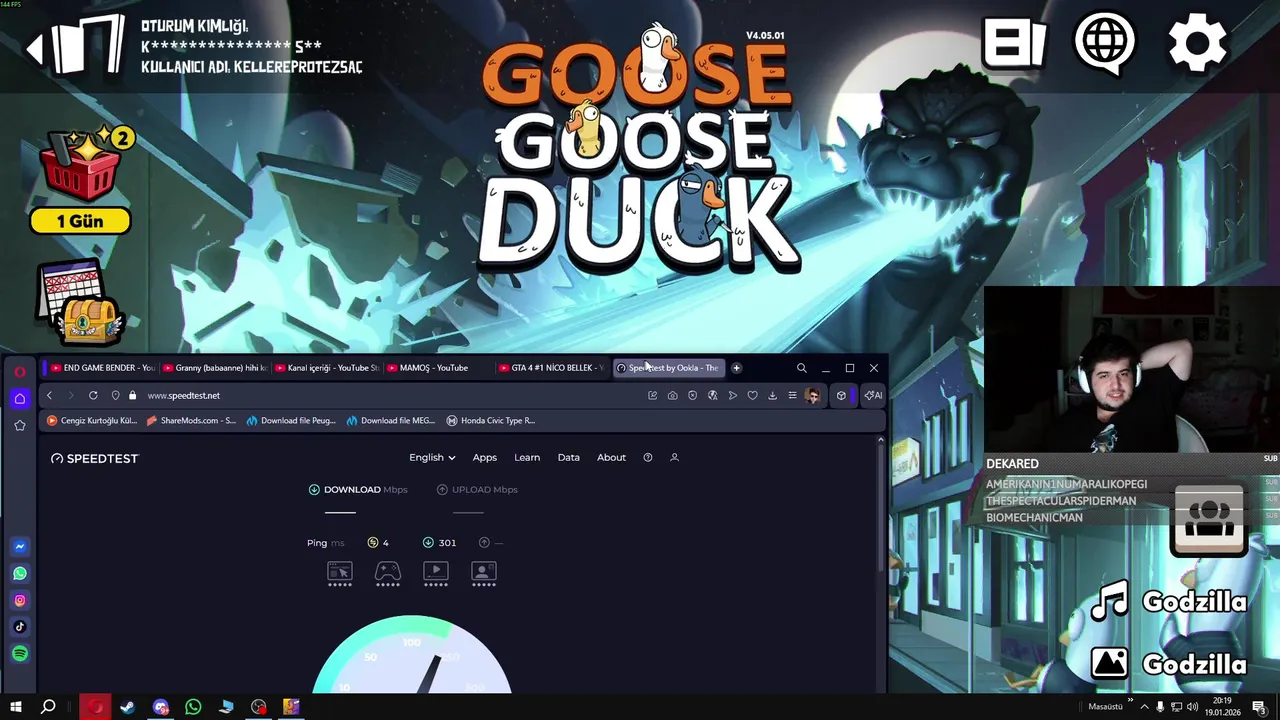Screen dimensions: 1280x720
Task: Select the Godzilla music option
Action: point(1169,602)
